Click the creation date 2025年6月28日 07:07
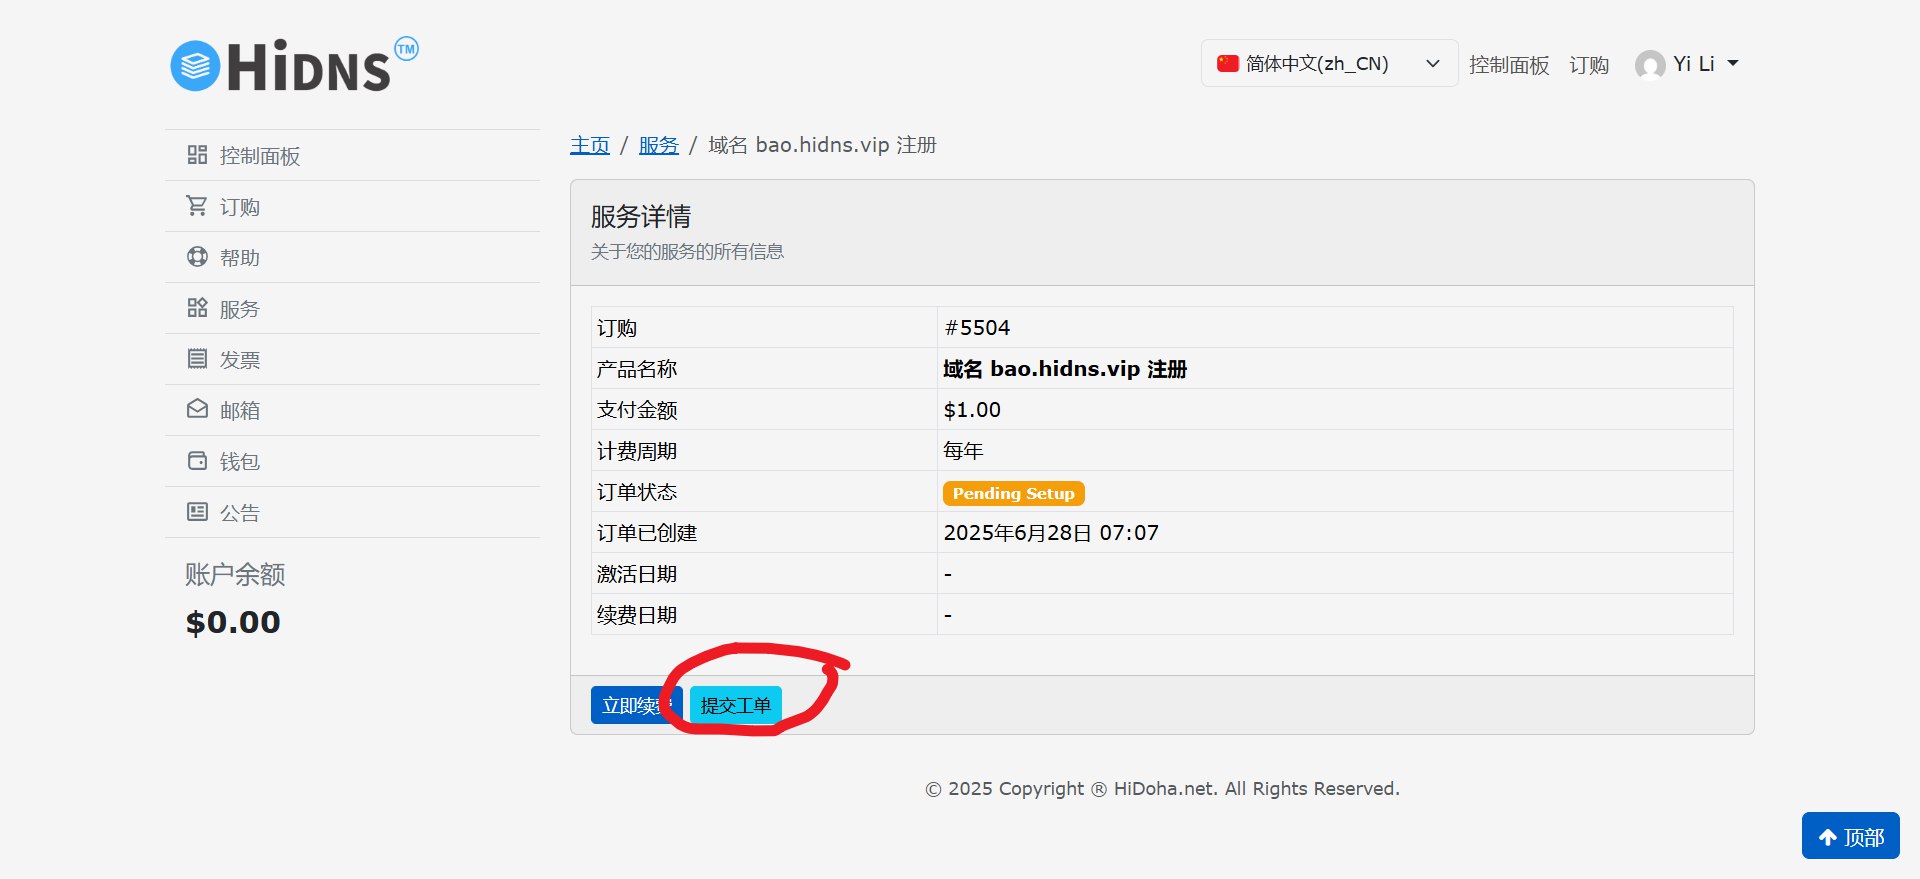 pyautogui.click(x=1051, y=532)
